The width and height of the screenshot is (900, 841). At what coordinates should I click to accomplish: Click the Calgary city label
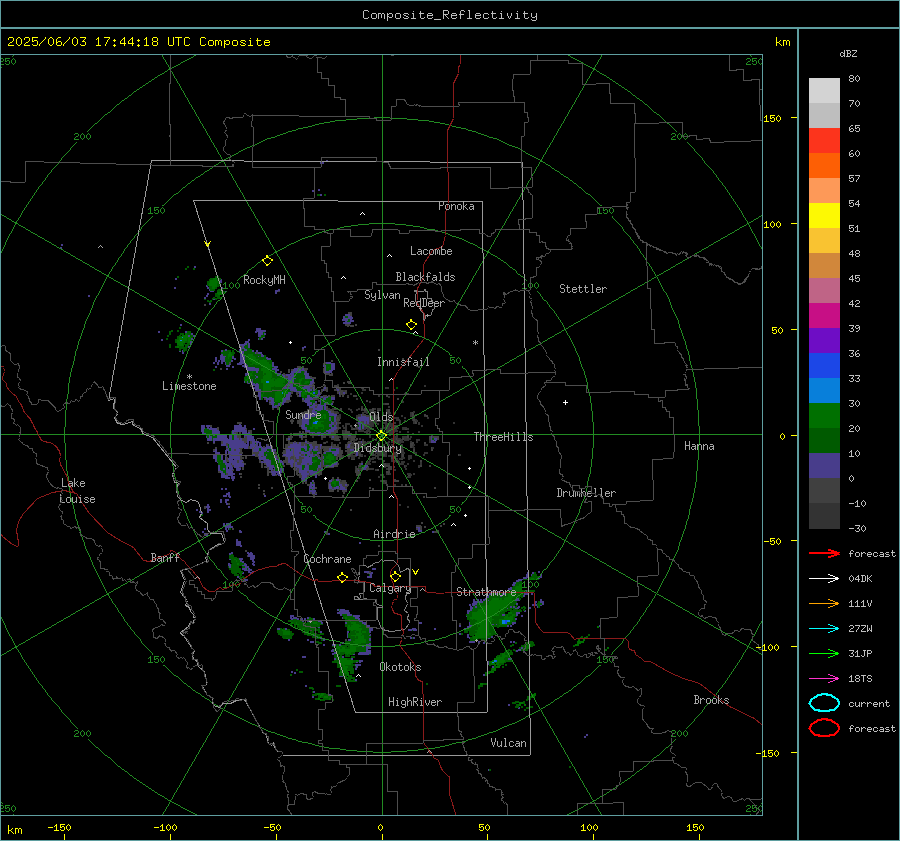point(390,588)
